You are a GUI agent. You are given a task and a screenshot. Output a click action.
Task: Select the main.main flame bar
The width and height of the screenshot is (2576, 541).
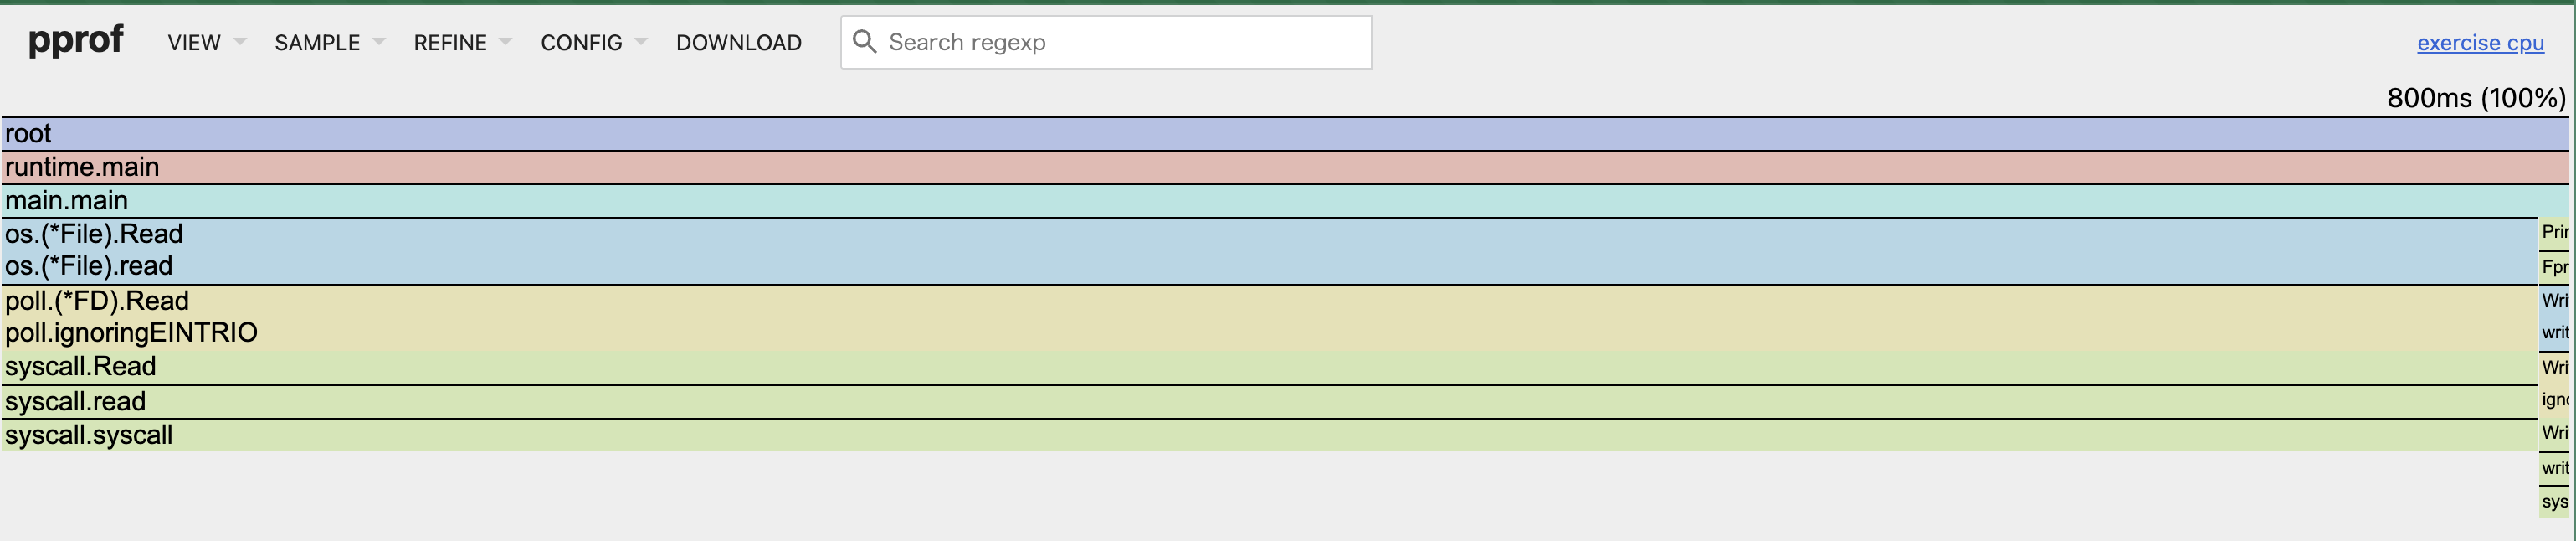click(1285, 201)
